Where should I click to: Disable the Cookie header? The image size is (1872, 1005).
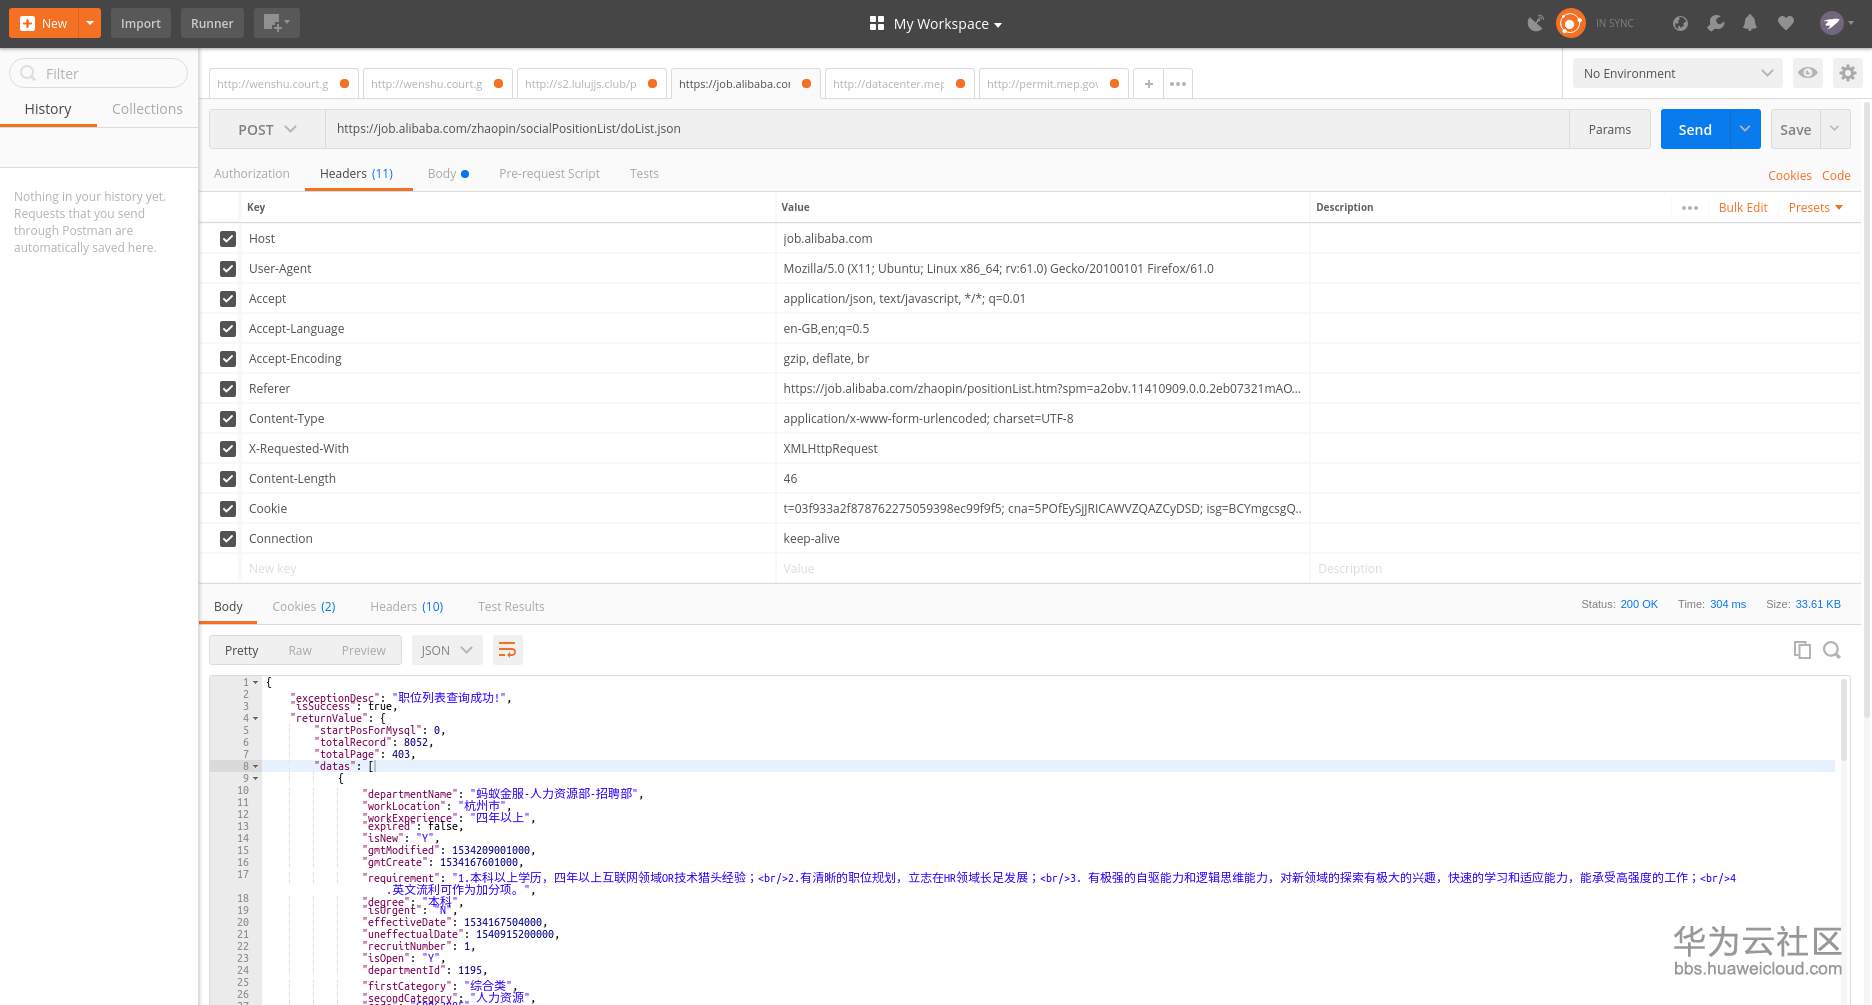pos(228,509)
